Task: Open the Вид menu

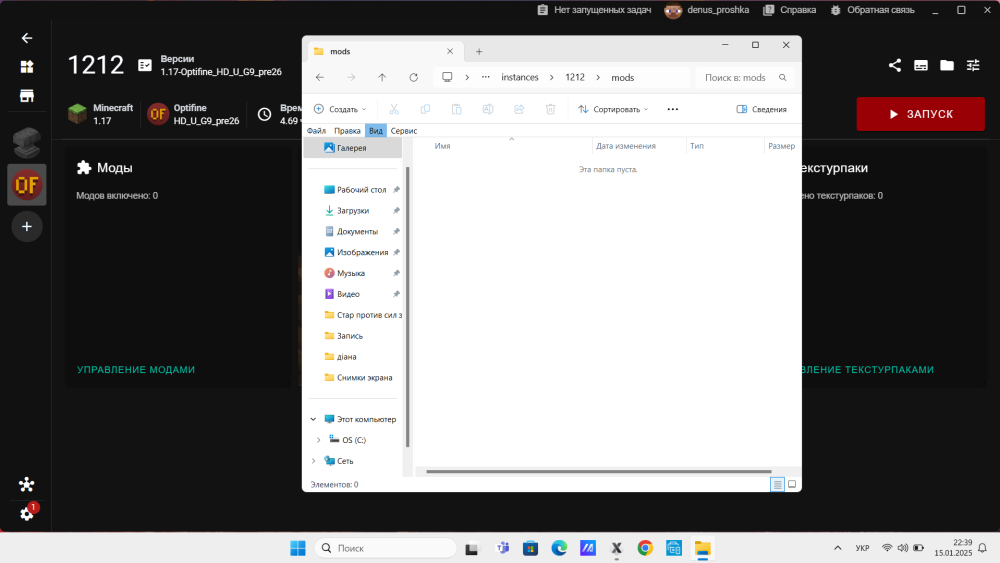Action: coord(376,131)
